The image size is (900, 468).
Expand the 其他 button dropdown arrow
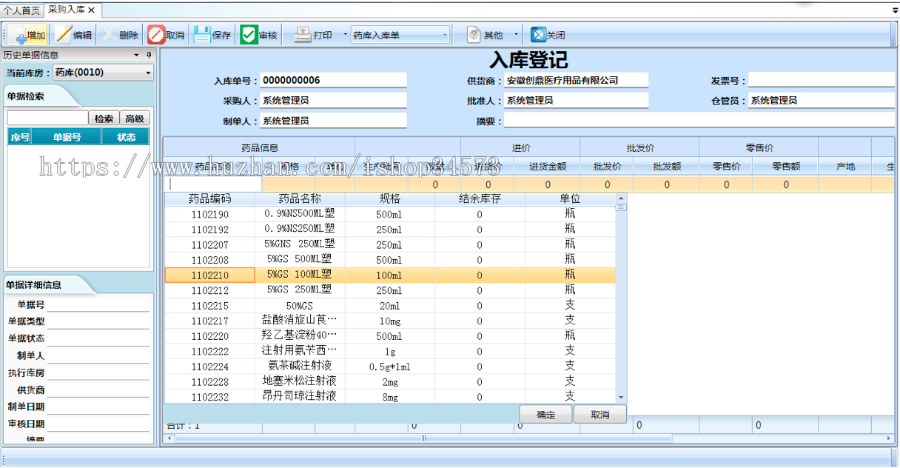516,34
